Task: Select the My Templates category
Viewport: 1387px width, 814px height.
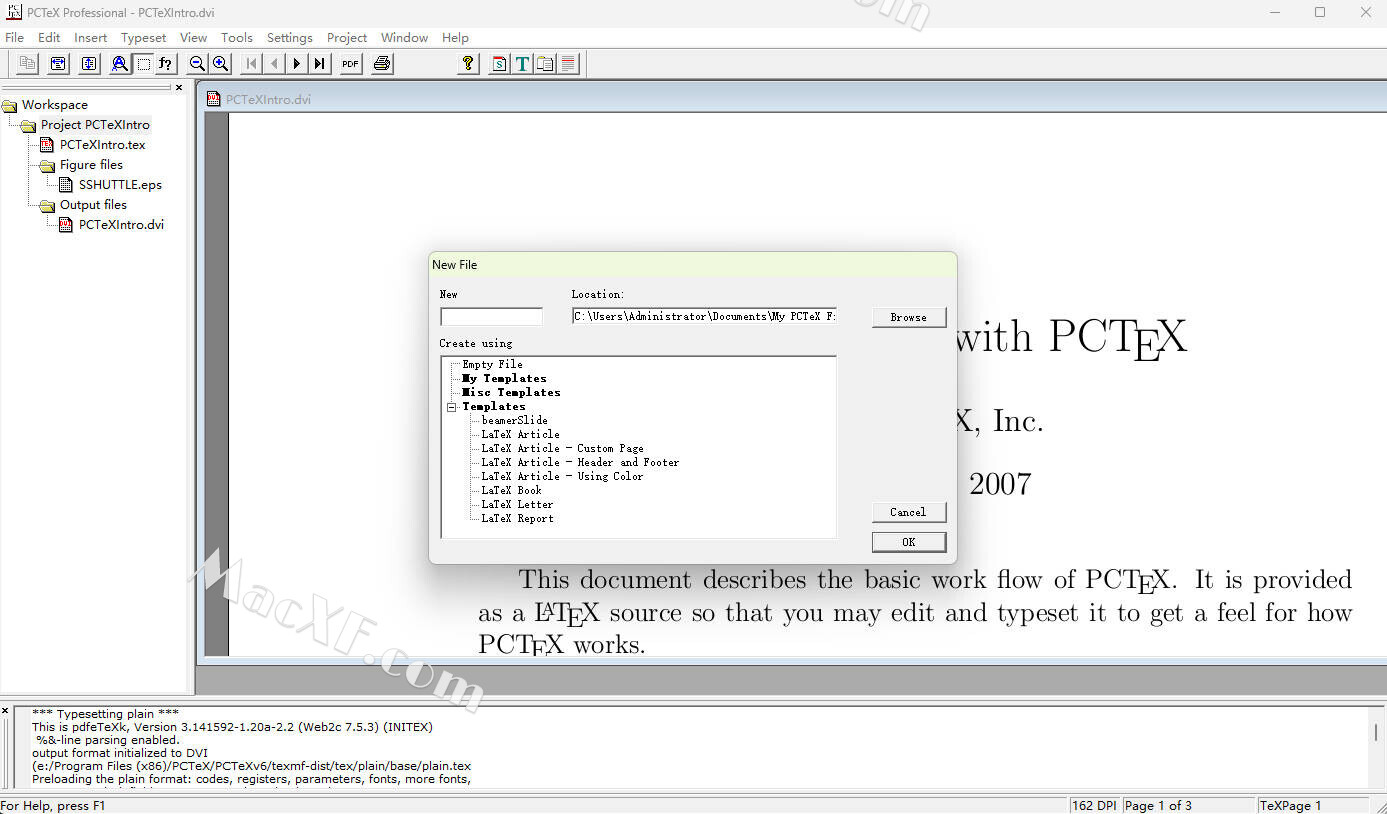Action: click(x=504, y=379)
